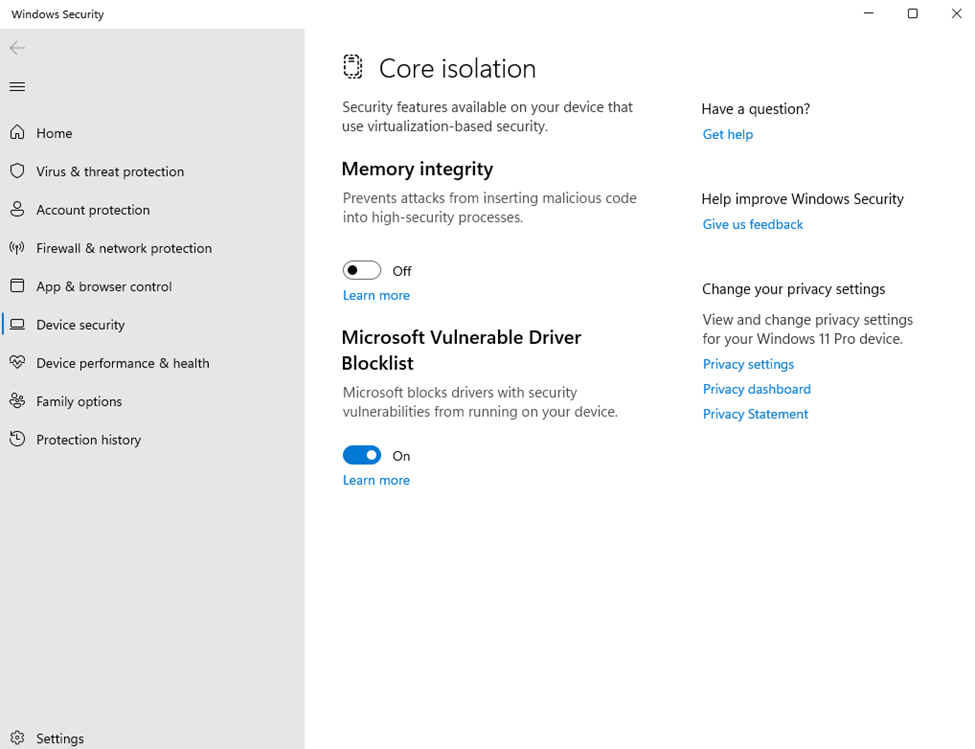The height and width of the screenshot is (749, 975).
Task: Click the App & browser control window icon
Action: [x=17, y=286]
